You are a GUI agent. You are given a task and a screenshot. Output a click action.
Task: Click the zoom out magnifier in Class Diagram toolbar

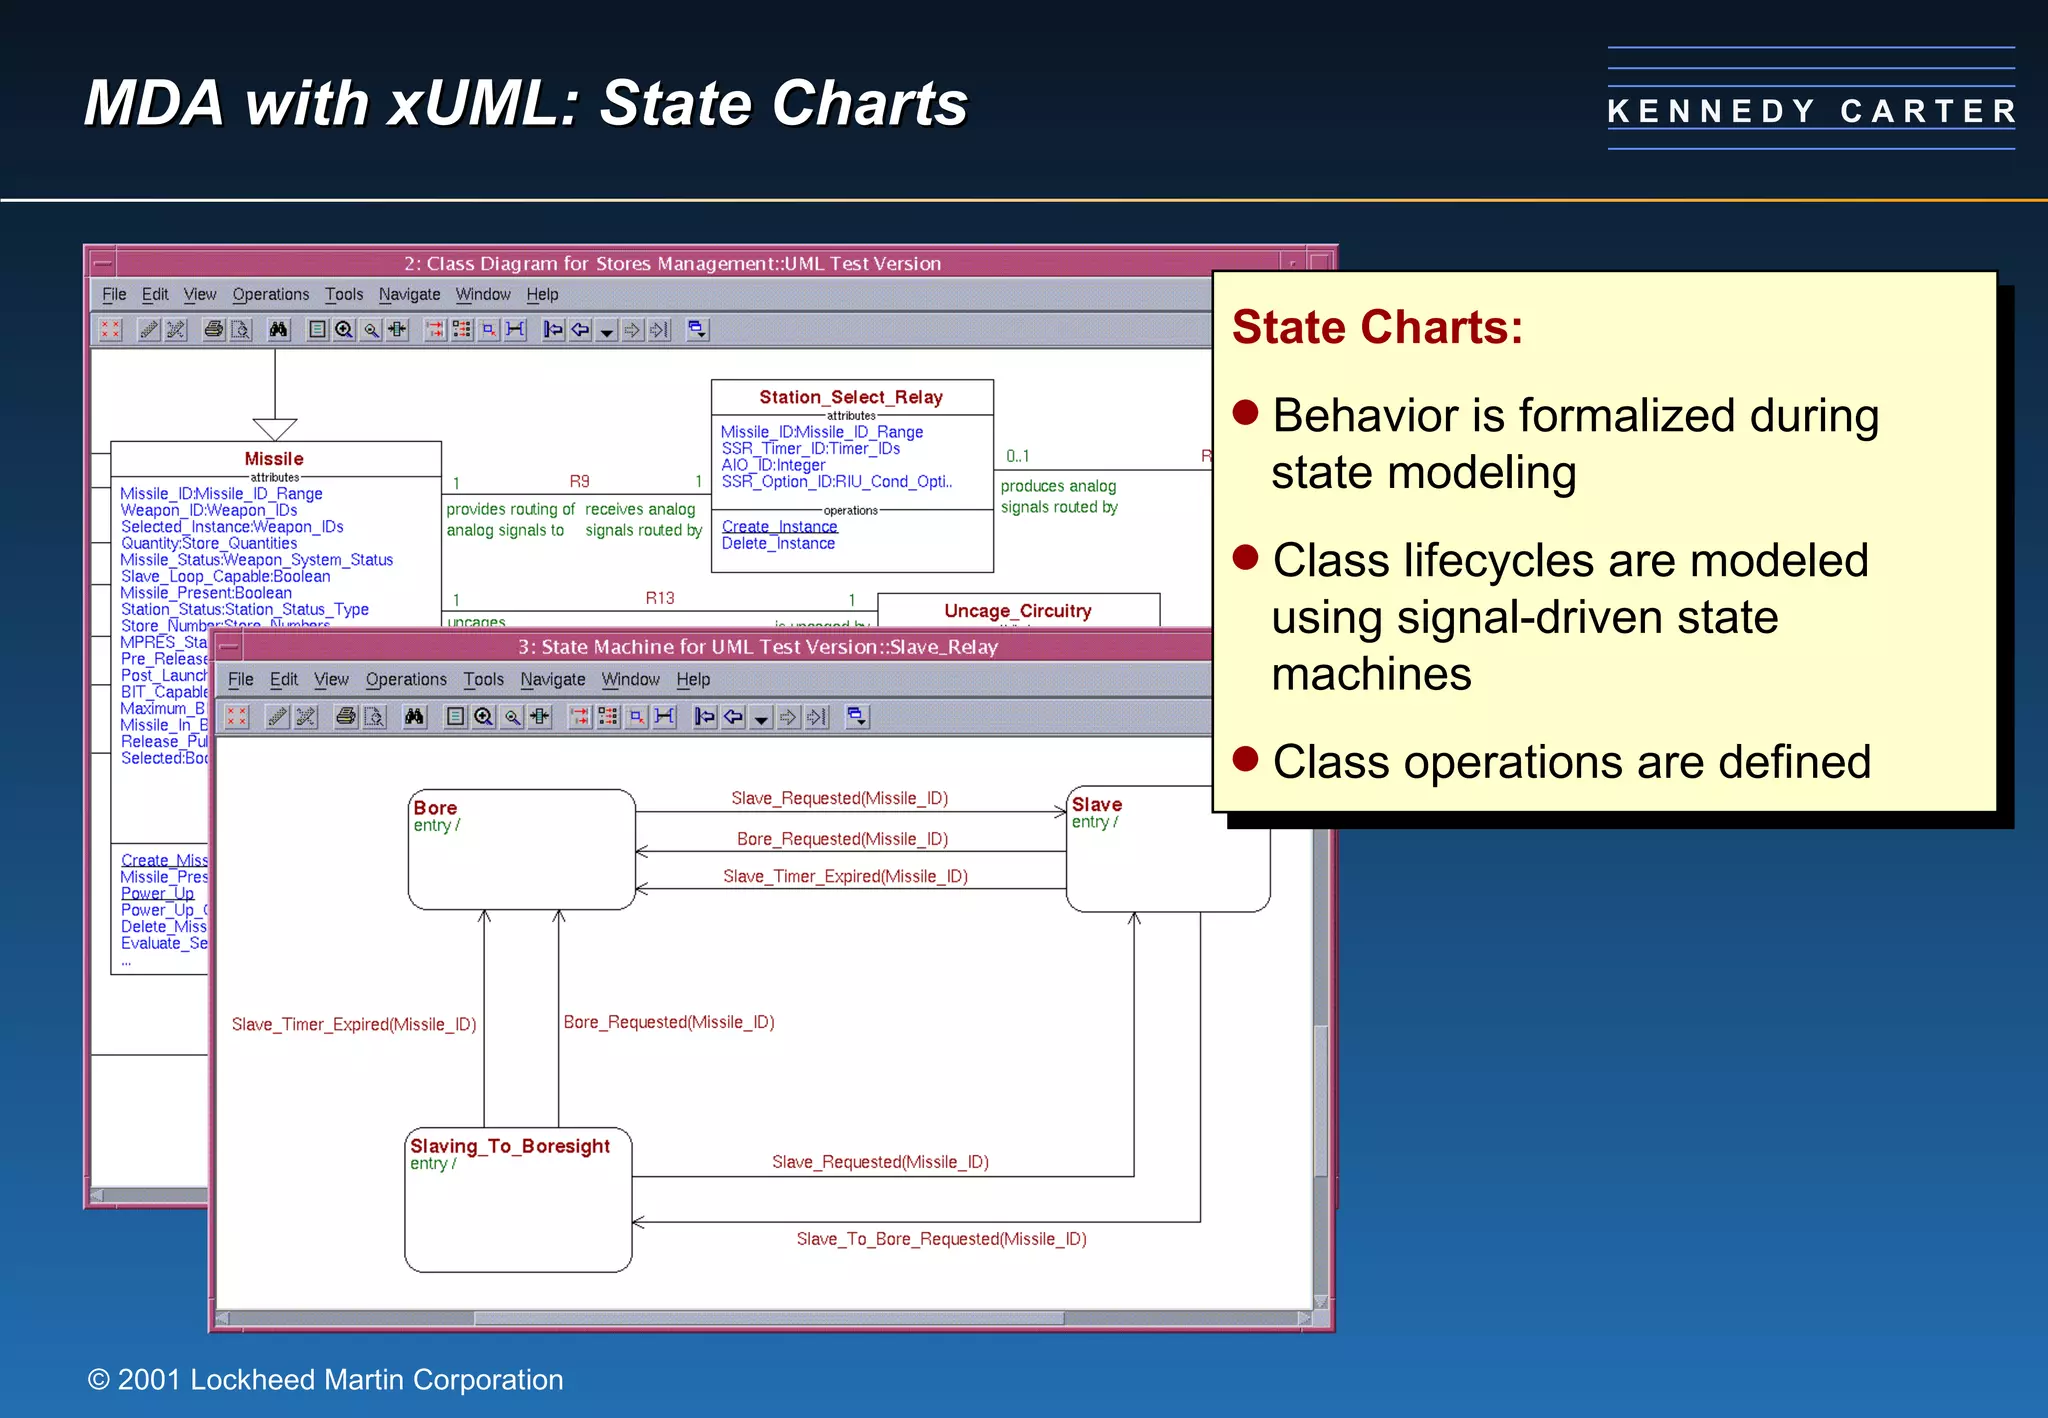pos(371,330)
